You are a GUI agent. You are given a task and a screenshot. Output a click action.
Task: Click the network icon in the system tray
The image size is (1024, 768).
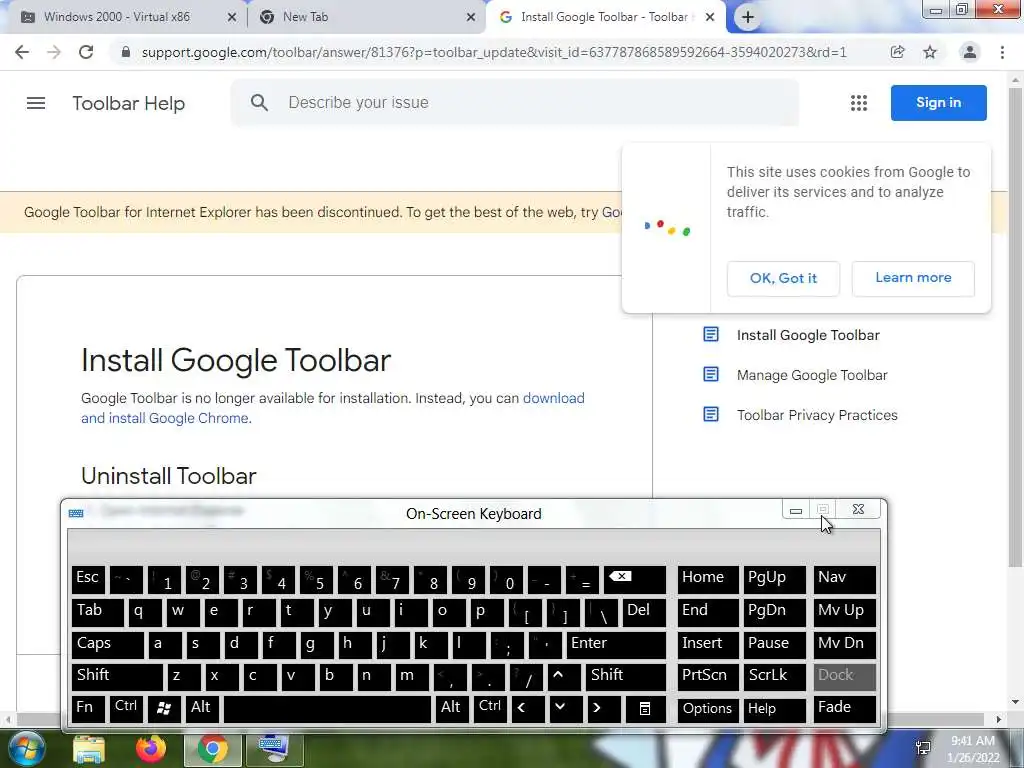923,748
